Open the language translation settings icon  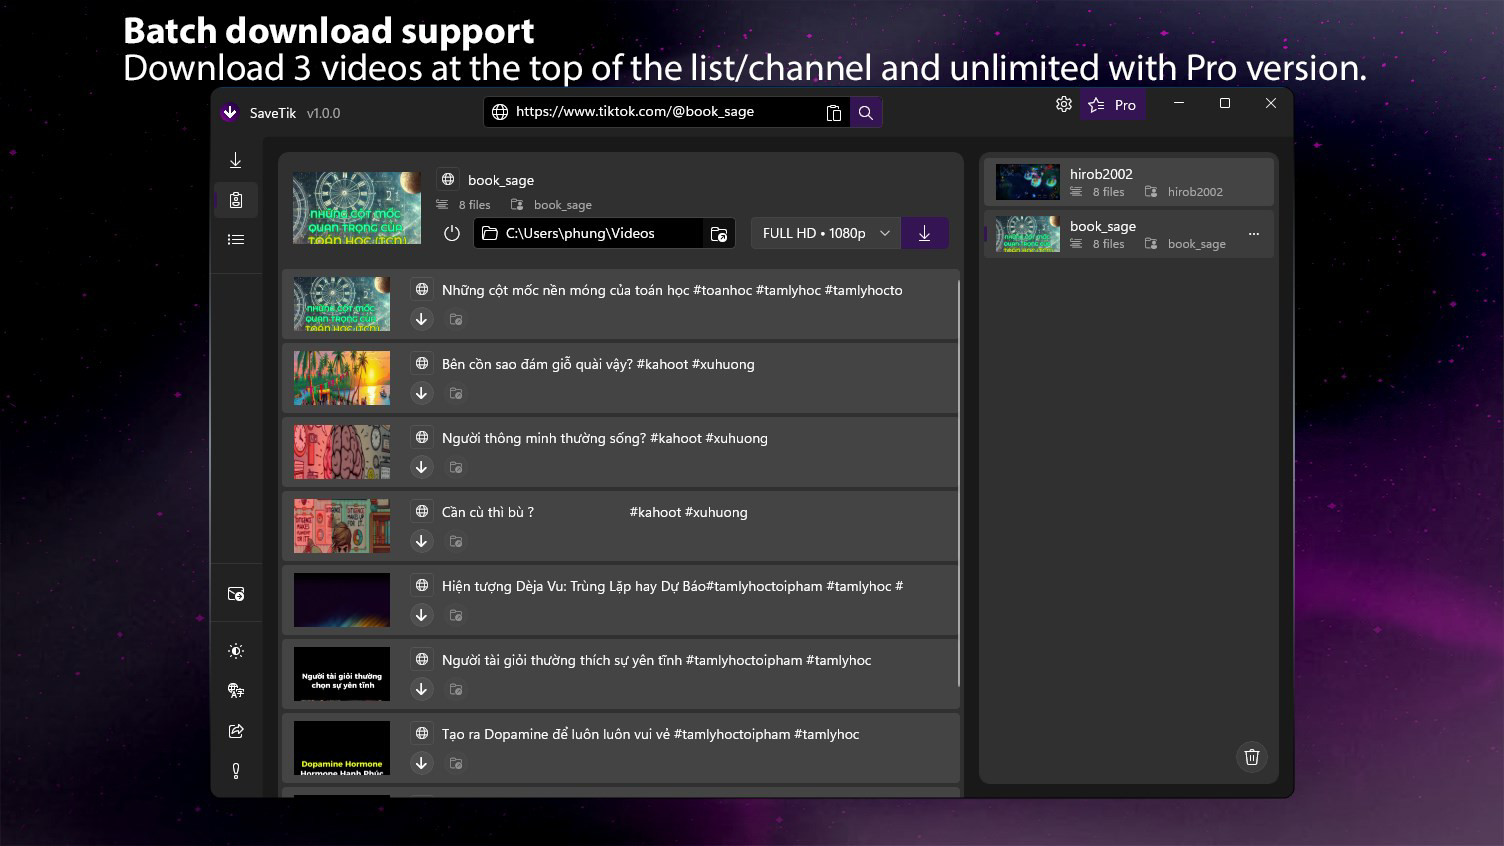(236, 691)
